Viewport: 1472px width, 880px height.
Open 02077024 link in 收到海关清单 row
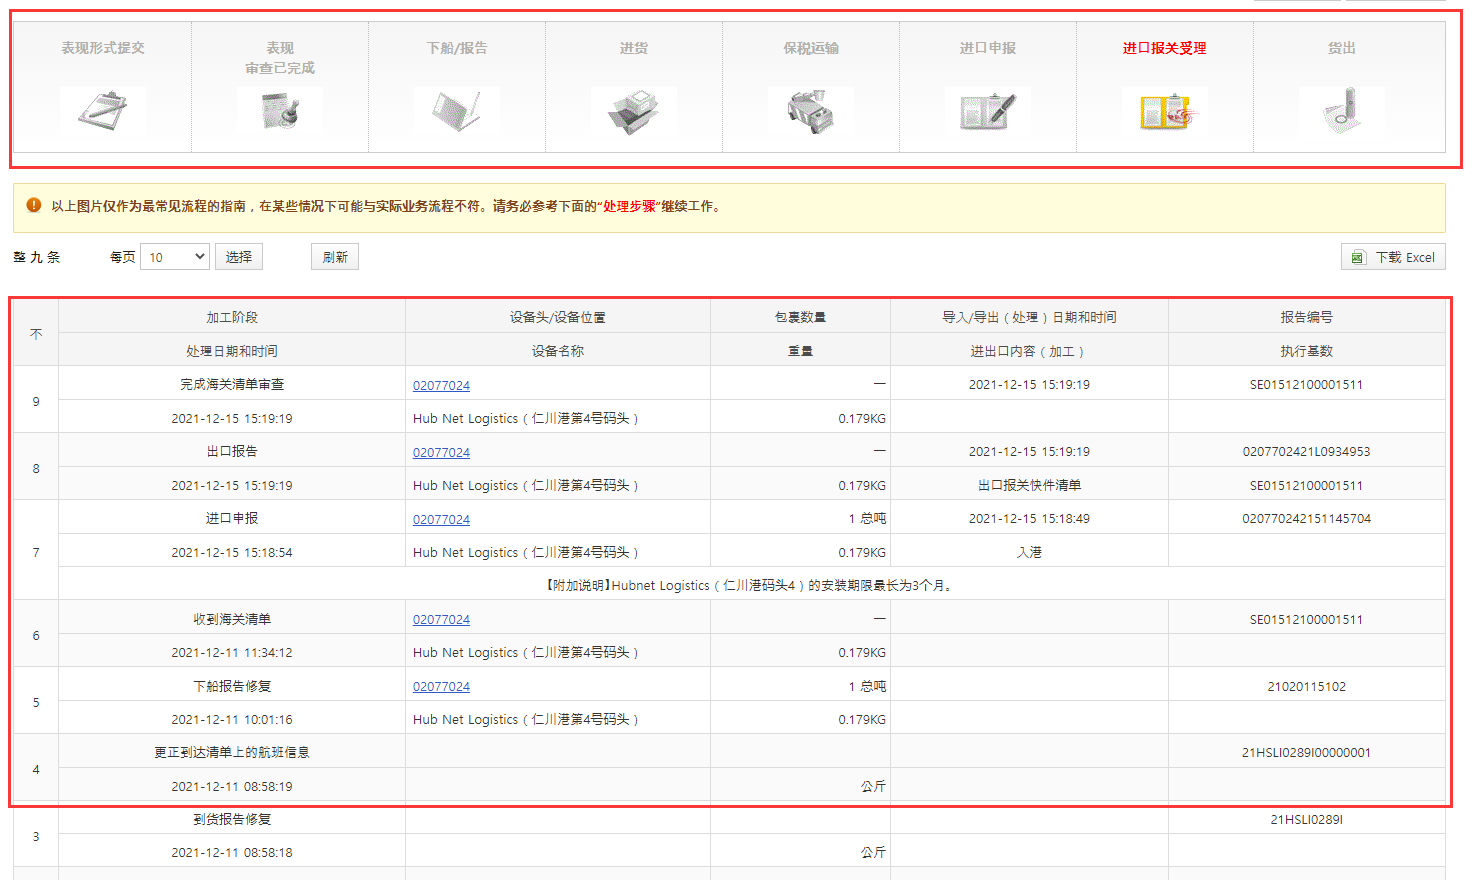[x=441, y=620]
